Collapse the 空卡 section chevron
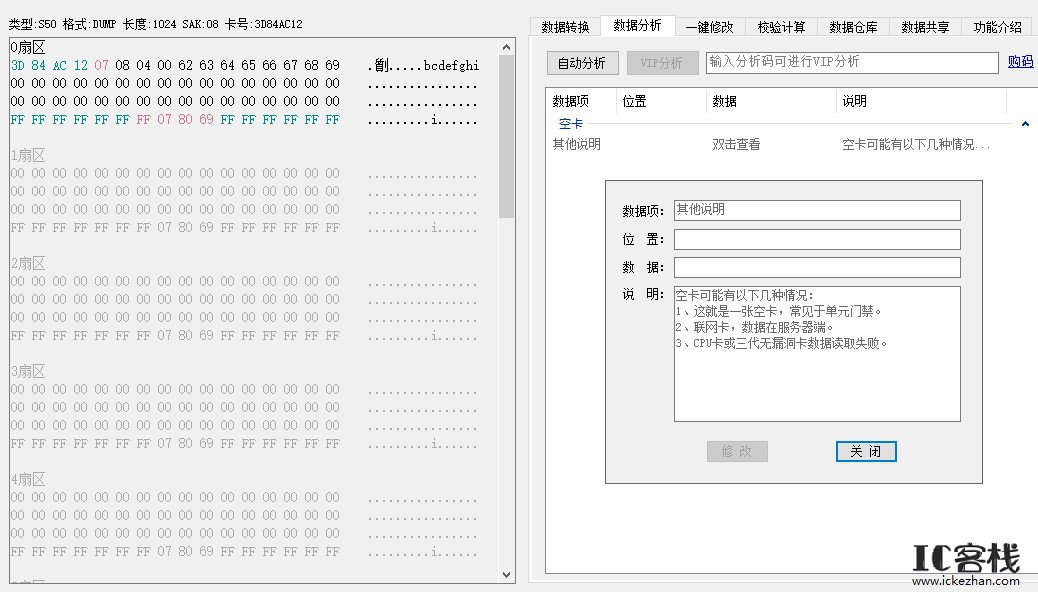This screenshot has height=592, width=1038. tap(1026, 123)
